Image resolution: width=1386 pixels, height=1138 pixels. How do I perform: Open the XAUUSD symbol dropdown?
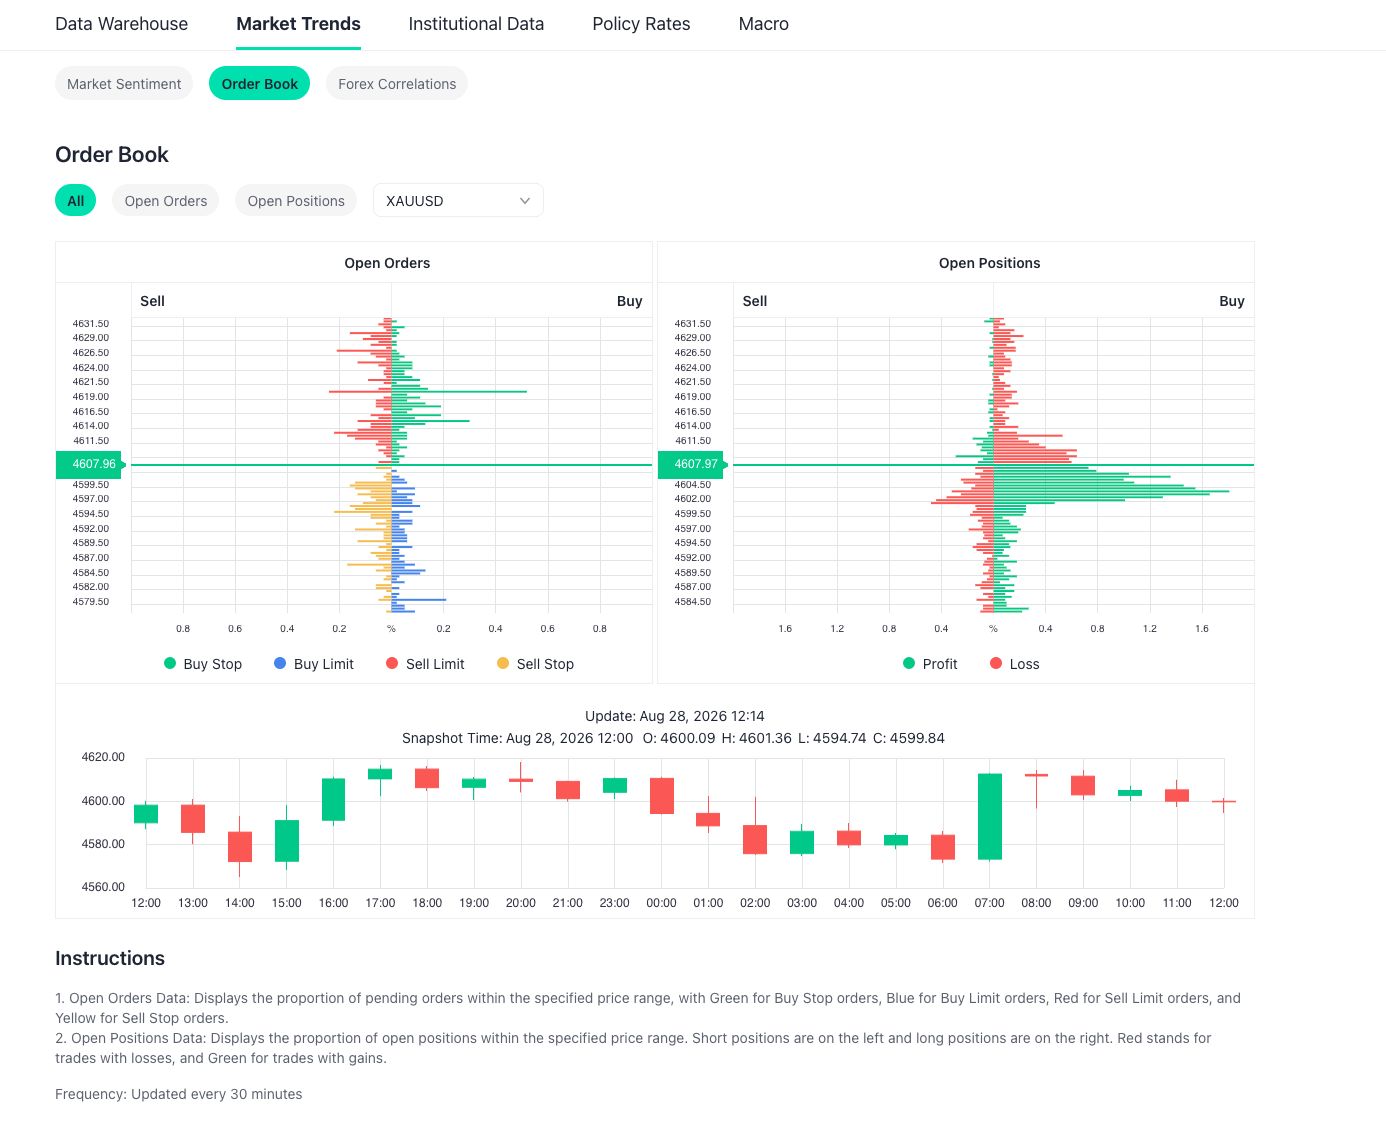click(x=458, y=201)
